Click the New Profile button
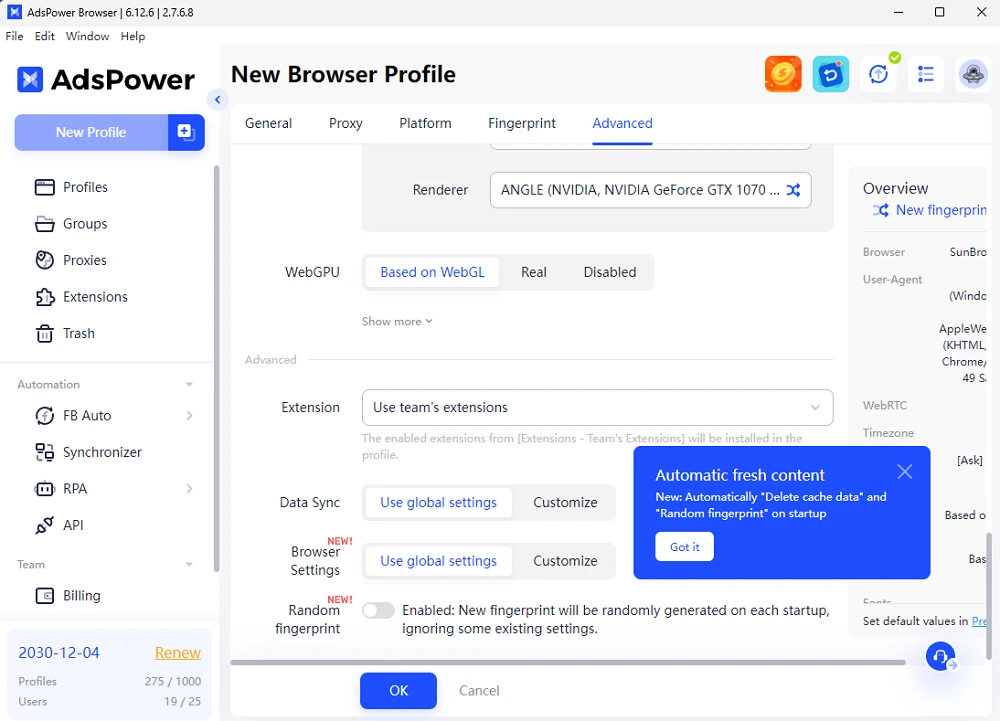 point(91,132)
